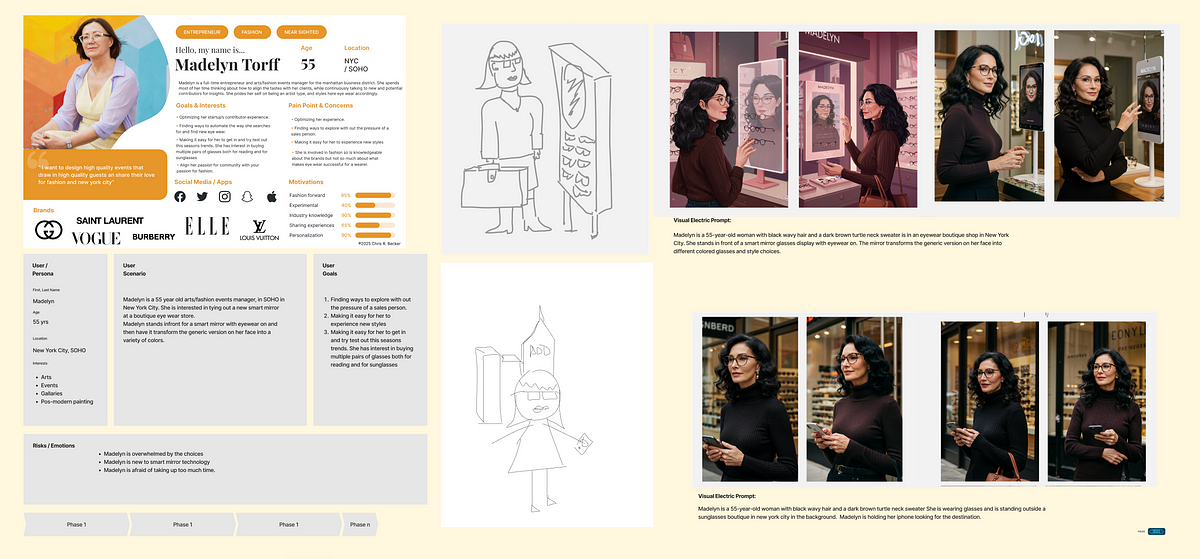Select the Louis Vuitton LV logo
The height and width of the screenshot is (559, 1200).
pyautogui.click(x=259, y=230)
